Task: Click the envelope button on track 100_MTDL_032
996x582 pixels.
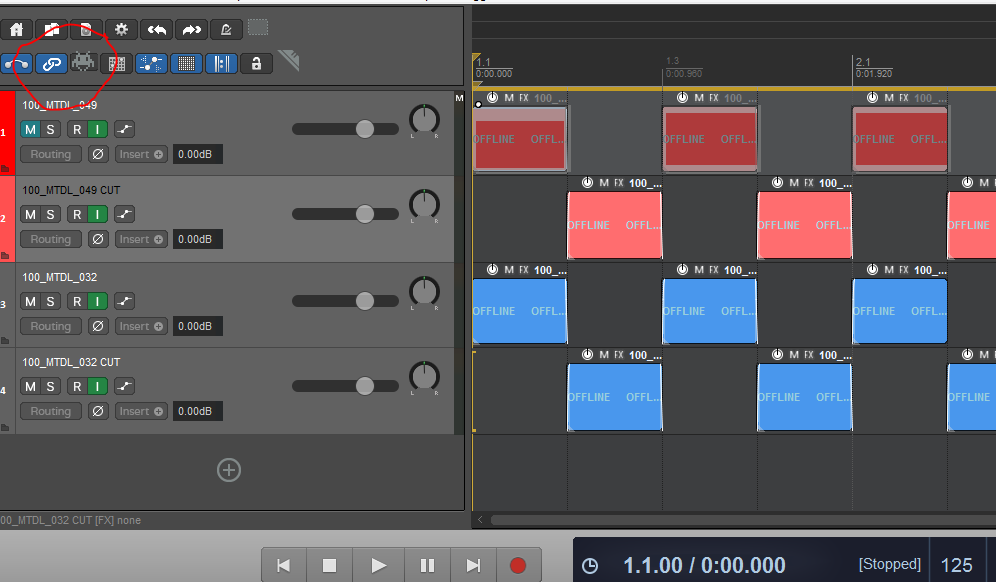Action: (x=124, y=302)
